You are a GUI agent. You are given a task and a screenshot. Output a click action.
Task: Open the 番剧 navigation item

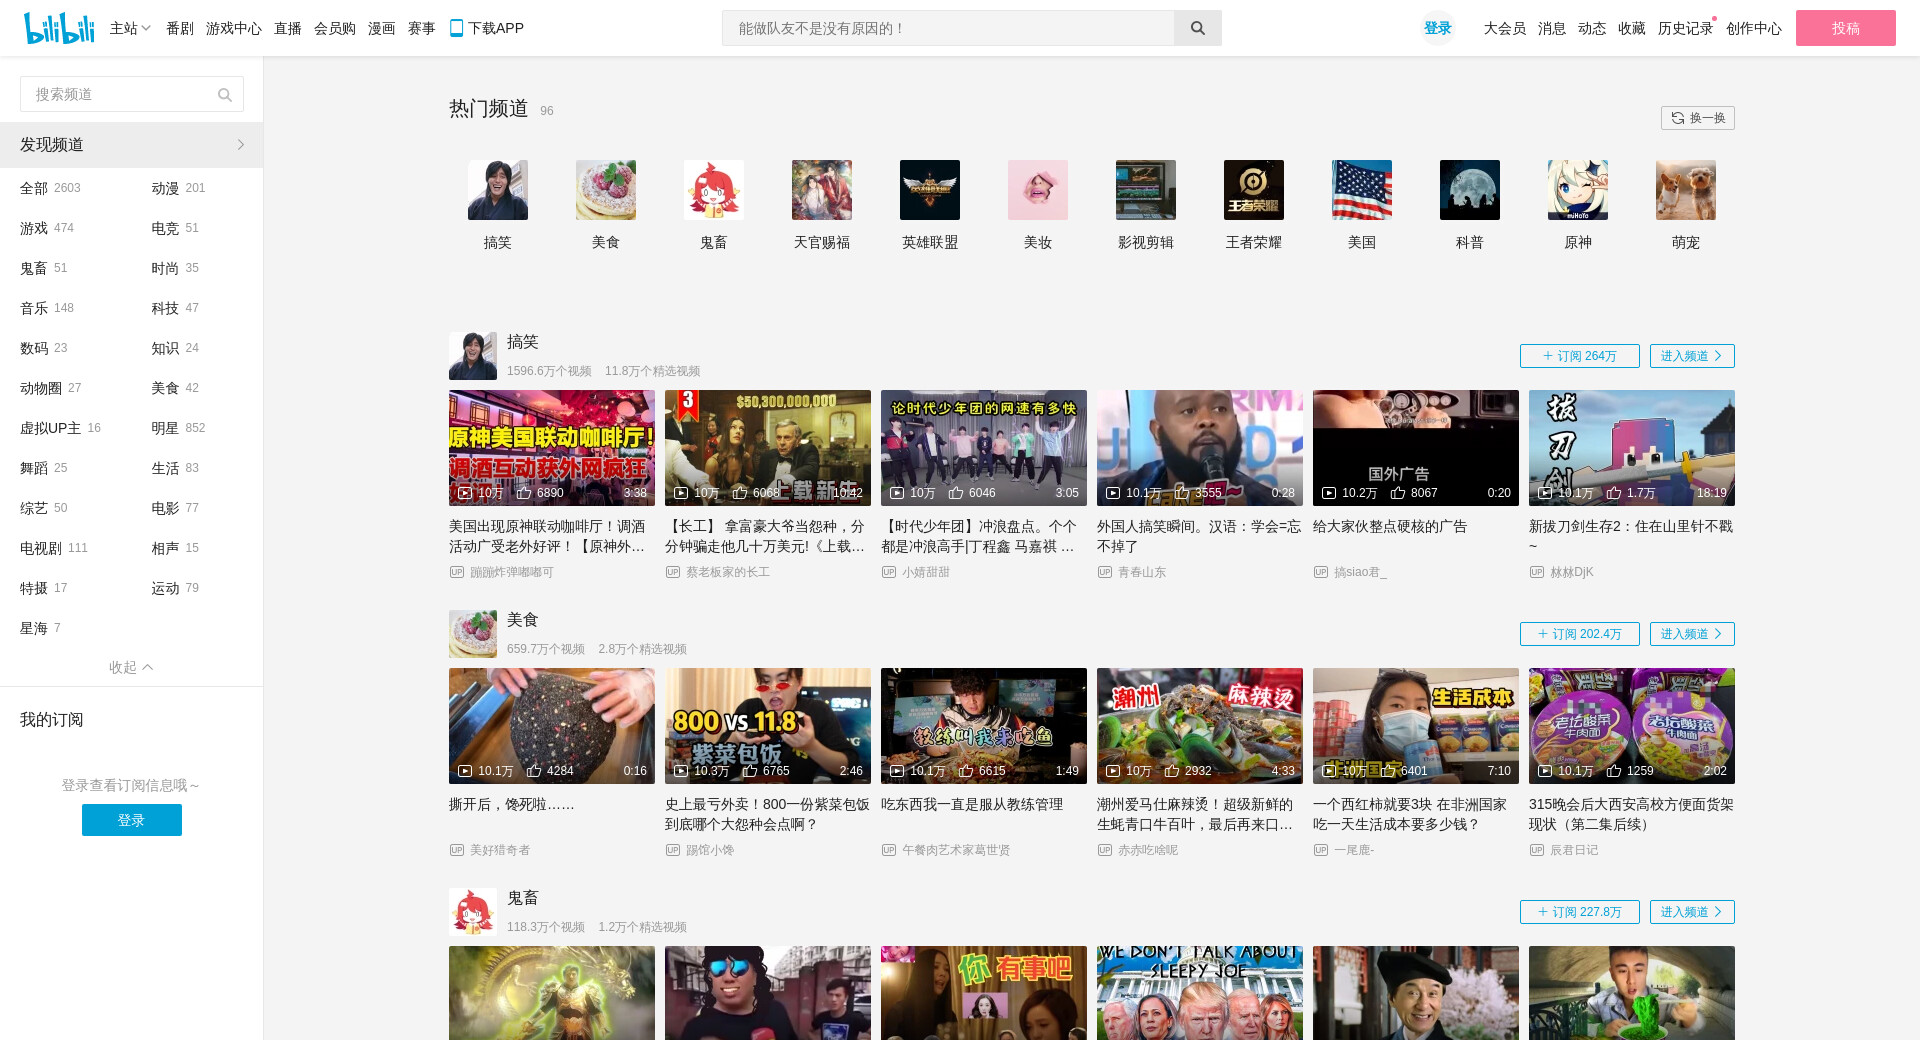point(180,28)
